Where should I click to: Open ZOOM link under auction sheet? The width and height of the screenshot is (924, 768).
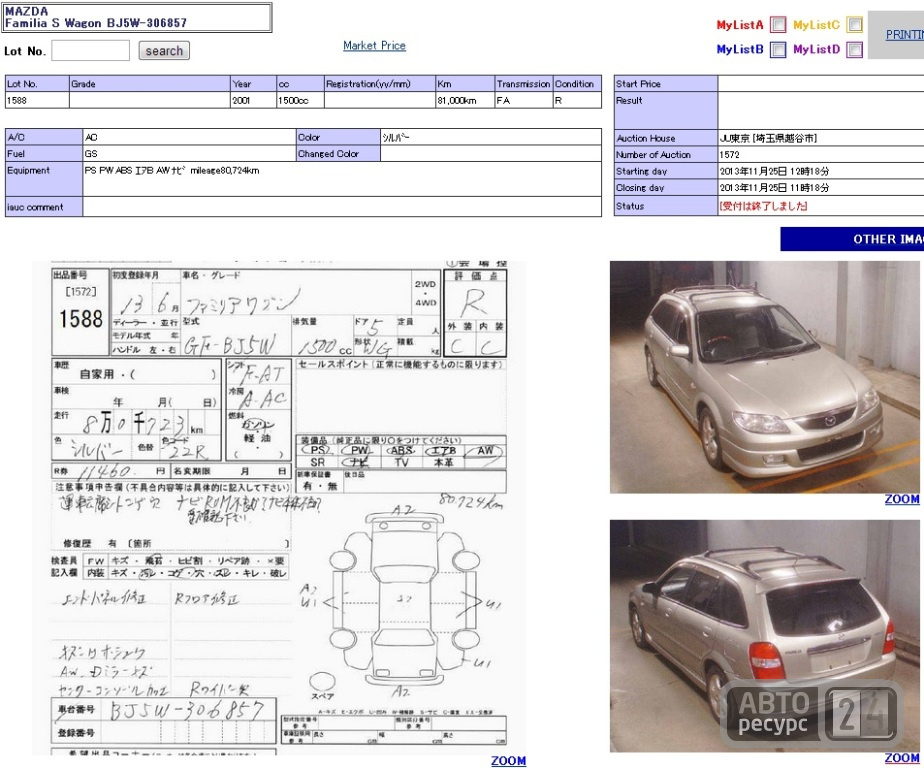[x=509, y=761]
